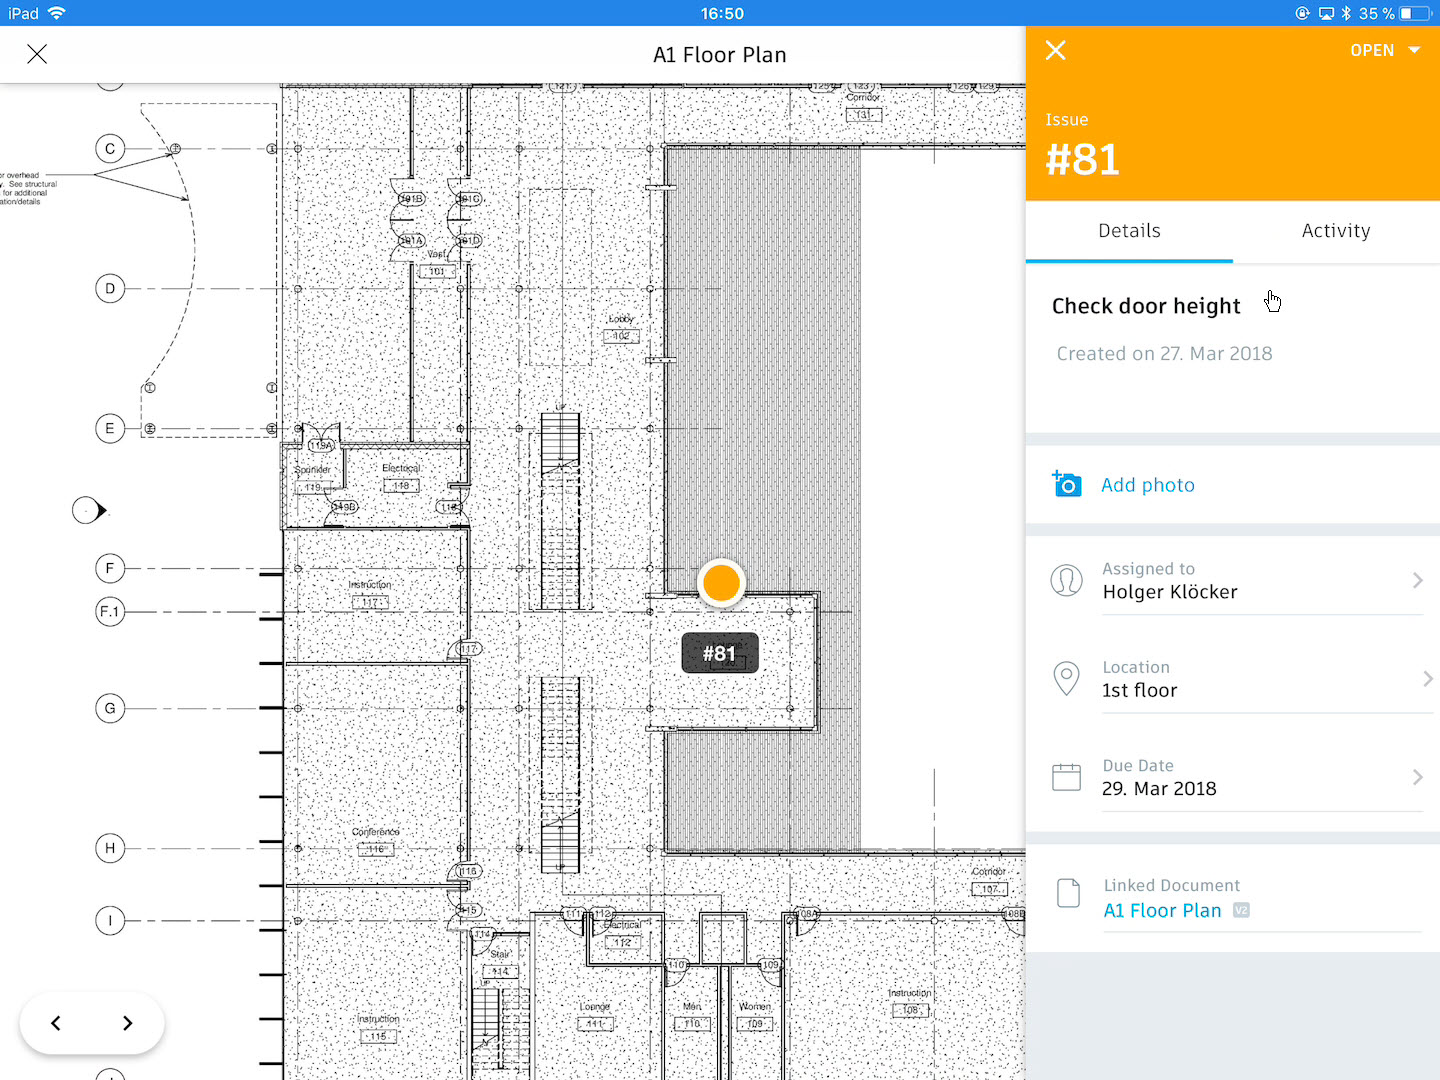Tap the Add photo text link
This screenshot has width=1440, height=1080.
click(x=1148, y=484)
